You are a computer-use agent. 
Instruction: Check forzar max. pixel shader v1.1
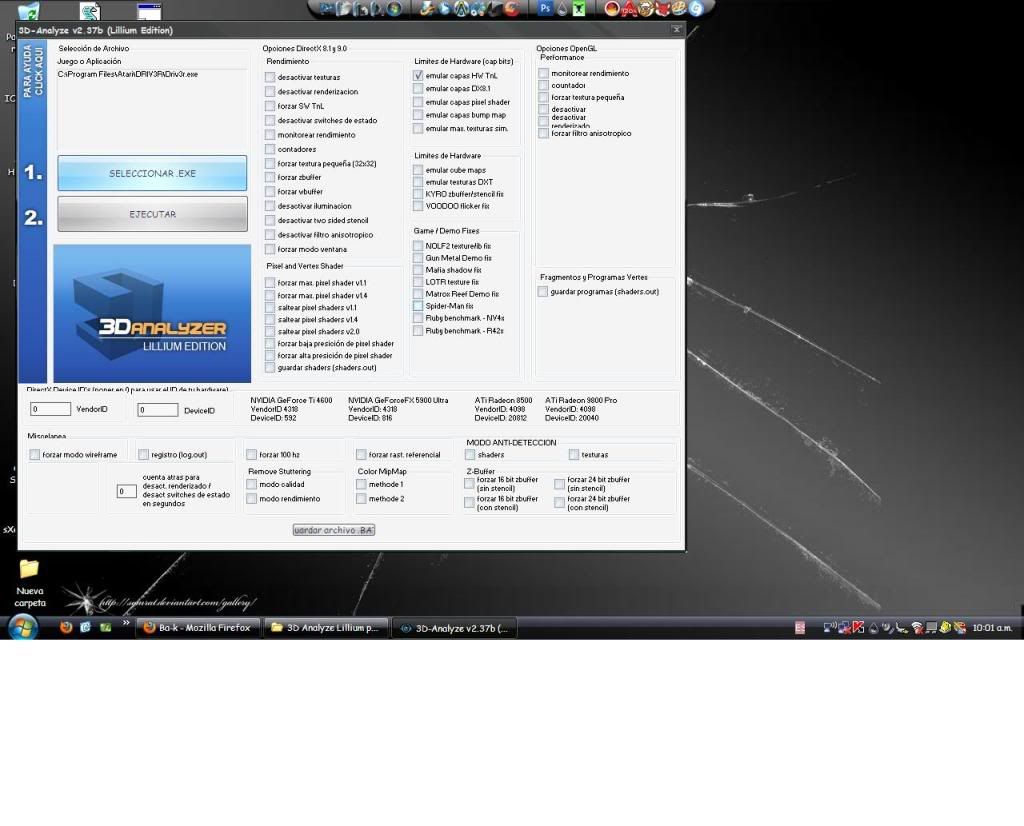pos(270,283)
